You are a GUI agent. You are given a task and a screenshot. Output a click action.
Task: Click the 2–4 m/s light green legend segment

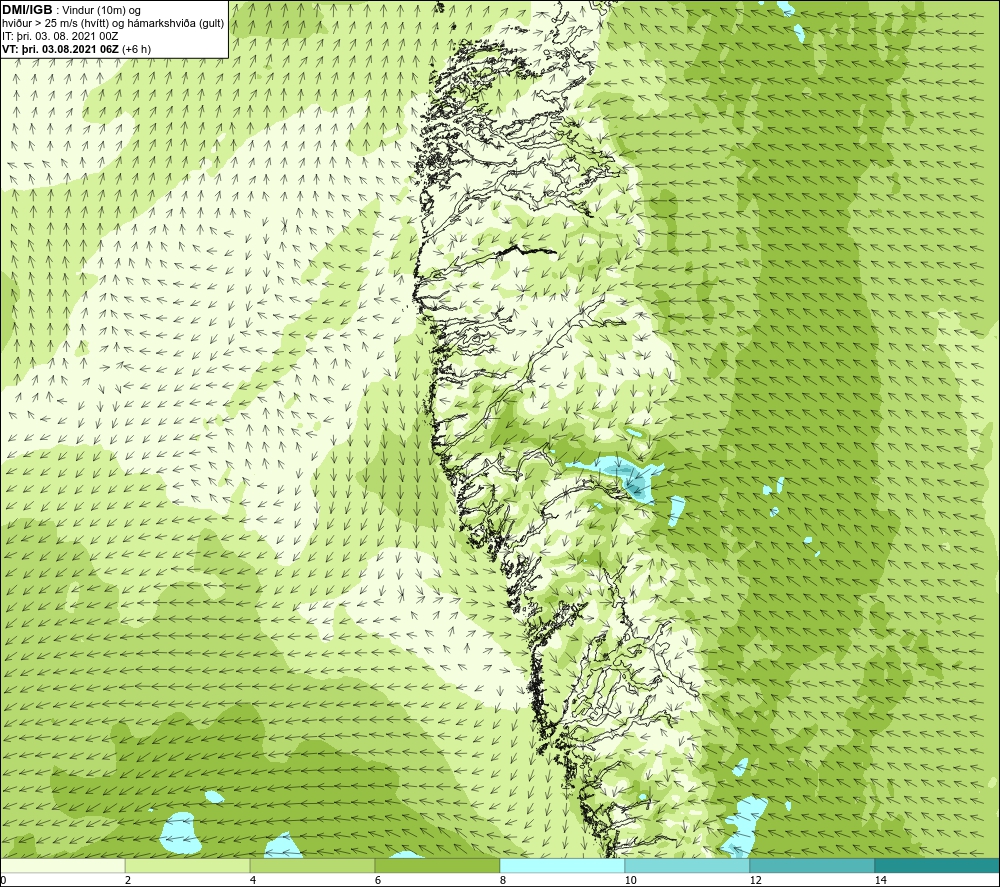(x=188, y=866)
